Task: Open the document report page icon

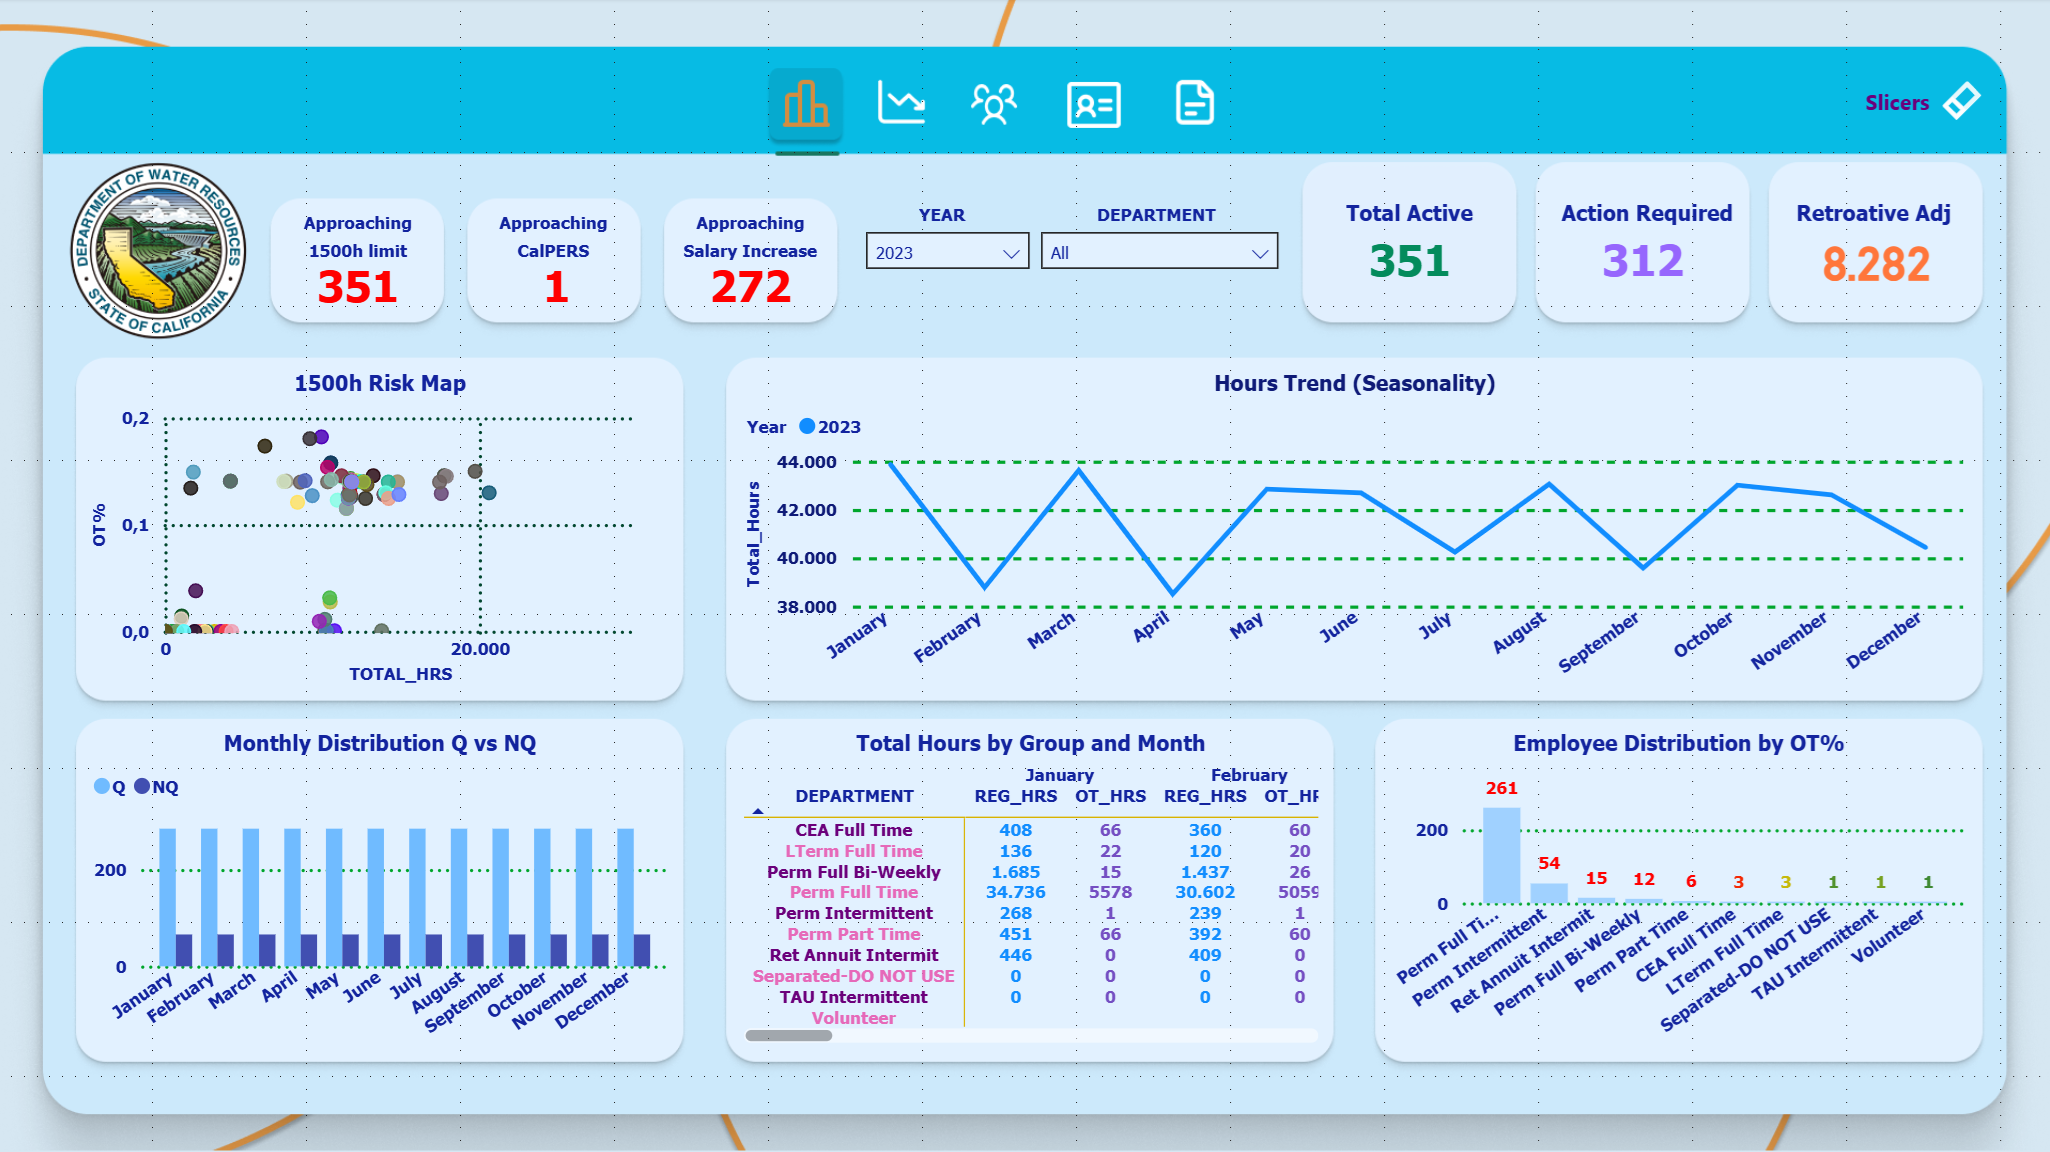Action: click(x=1194, y=103)
